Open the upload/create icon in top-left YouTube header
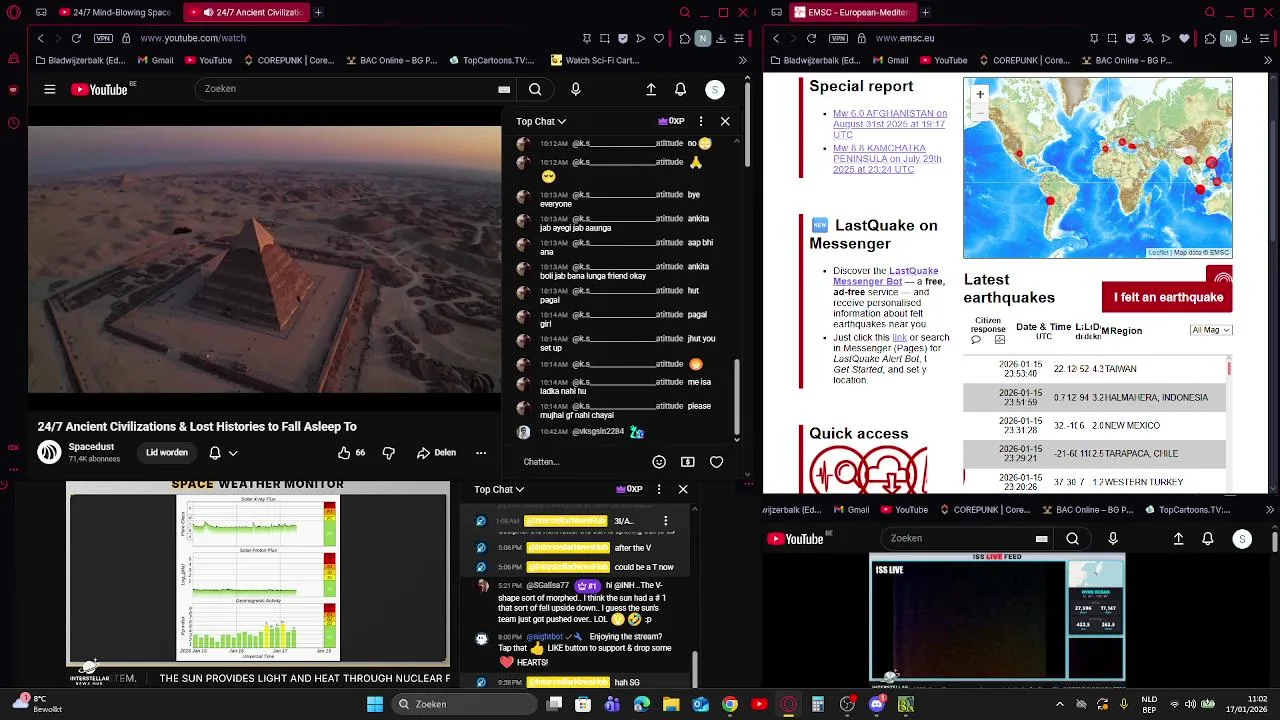The width and height of the screenshot is (1280, 720). tap(651, 89)
